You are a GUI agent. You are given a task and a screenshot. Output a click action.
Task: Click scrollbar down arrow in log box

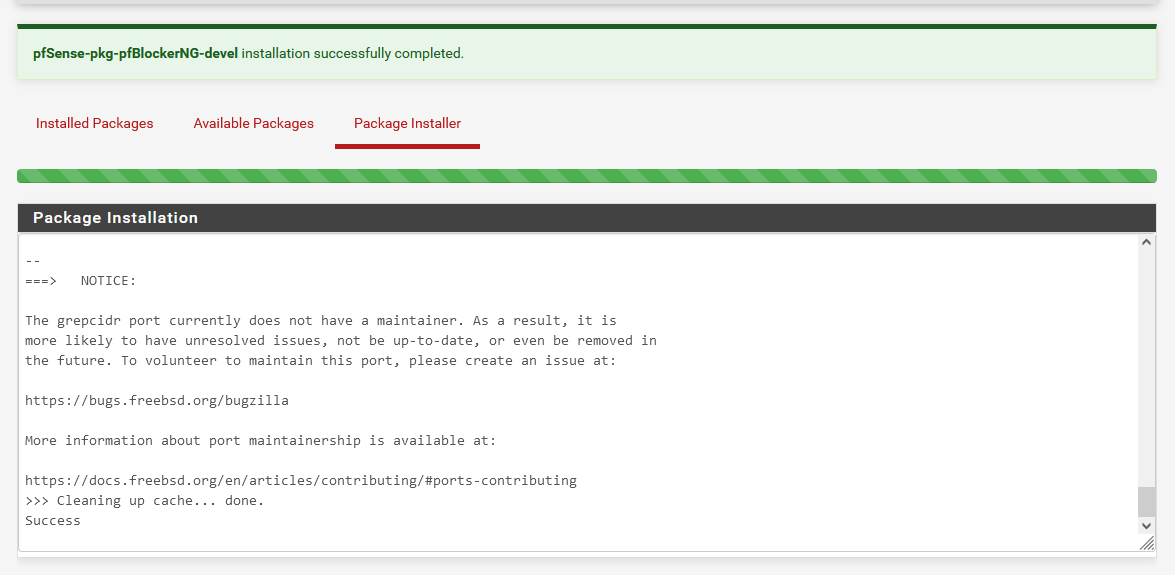(1146, 527)
